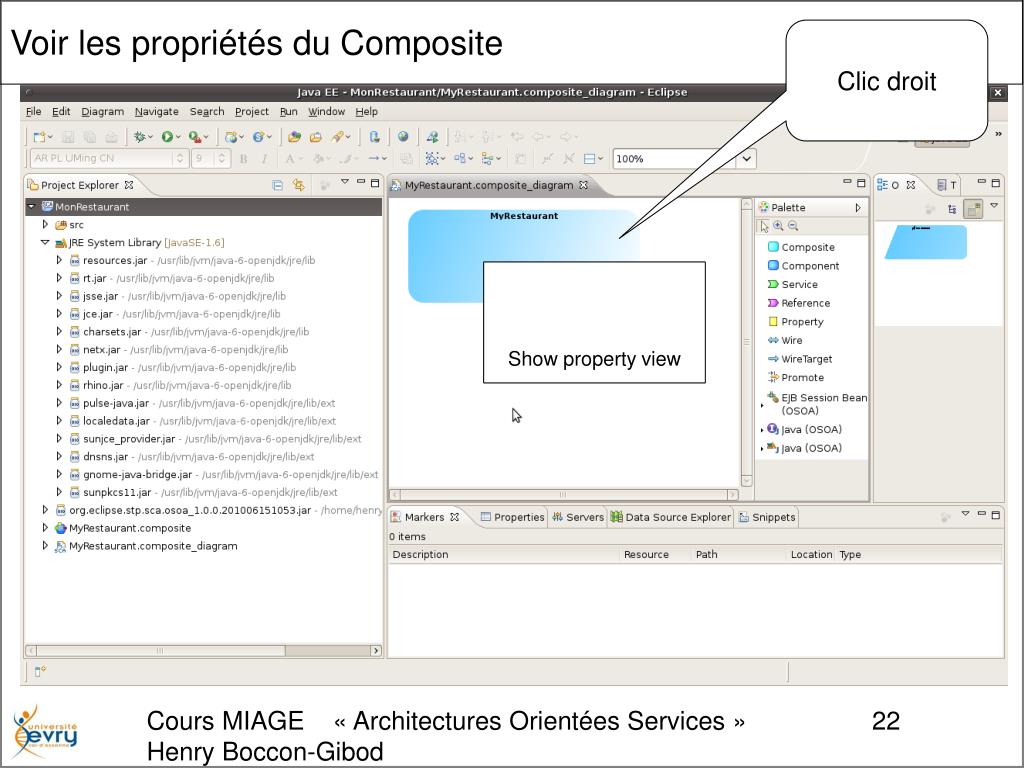
Task: Expand the resources.jar node
Action: tap(59, 260)
